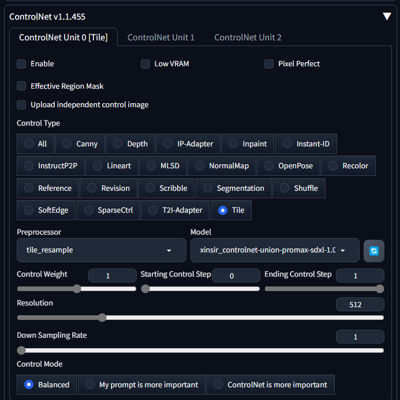Tick the Enable checkbox
The image size is (400, 400).
(x=21, y=64)
